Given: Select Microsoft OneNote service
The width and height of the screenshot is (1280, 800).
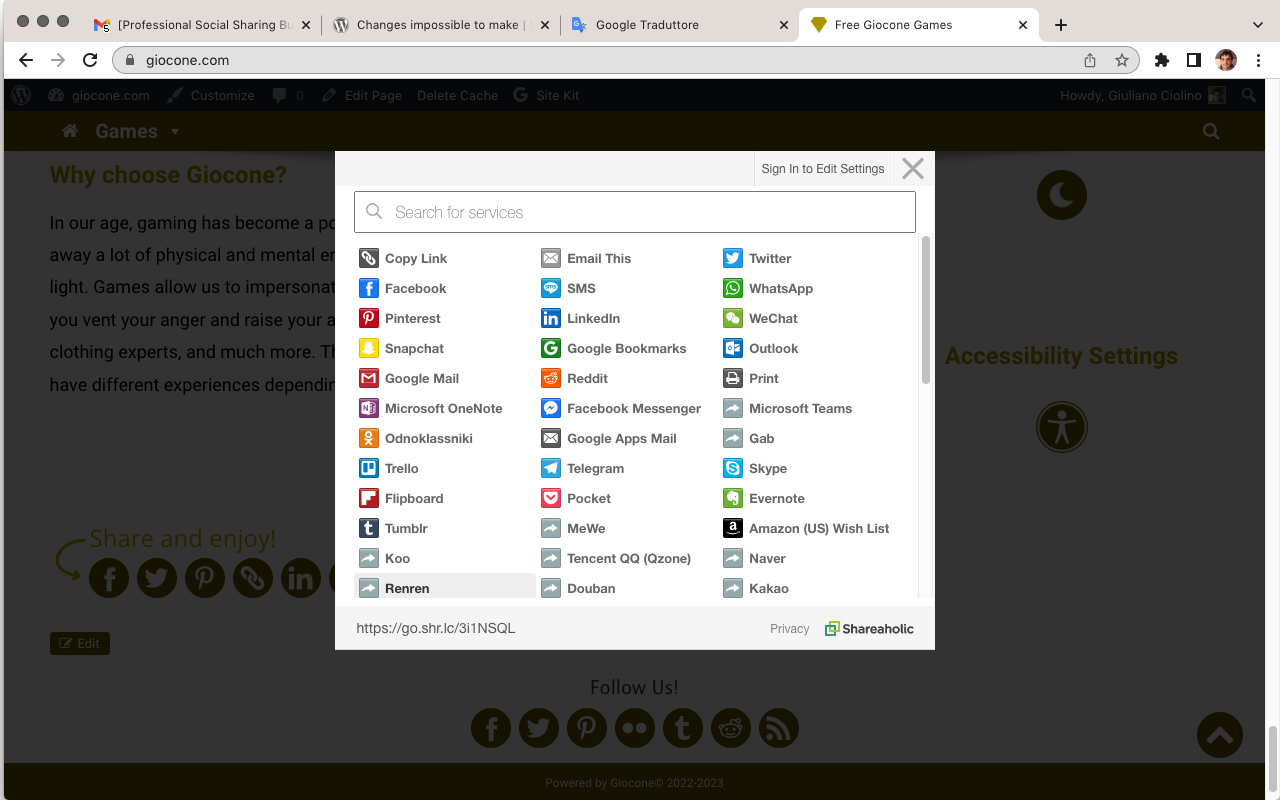Looking at the screenshot, I should [431, 408].
